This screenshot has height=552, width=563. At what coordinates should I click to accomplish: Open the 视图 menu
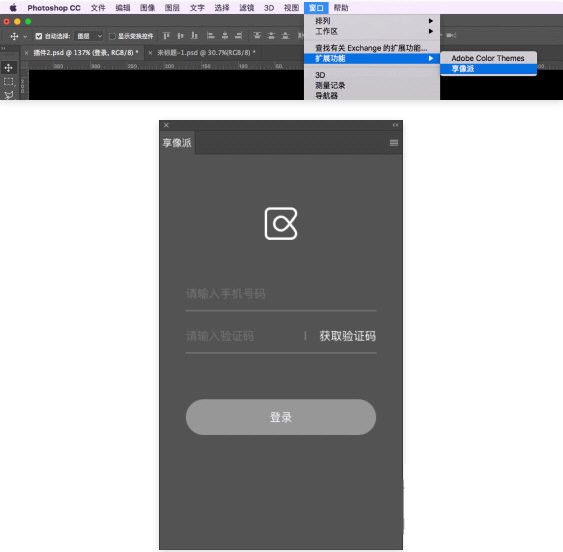pyautogui.click(x=291, y=8)
